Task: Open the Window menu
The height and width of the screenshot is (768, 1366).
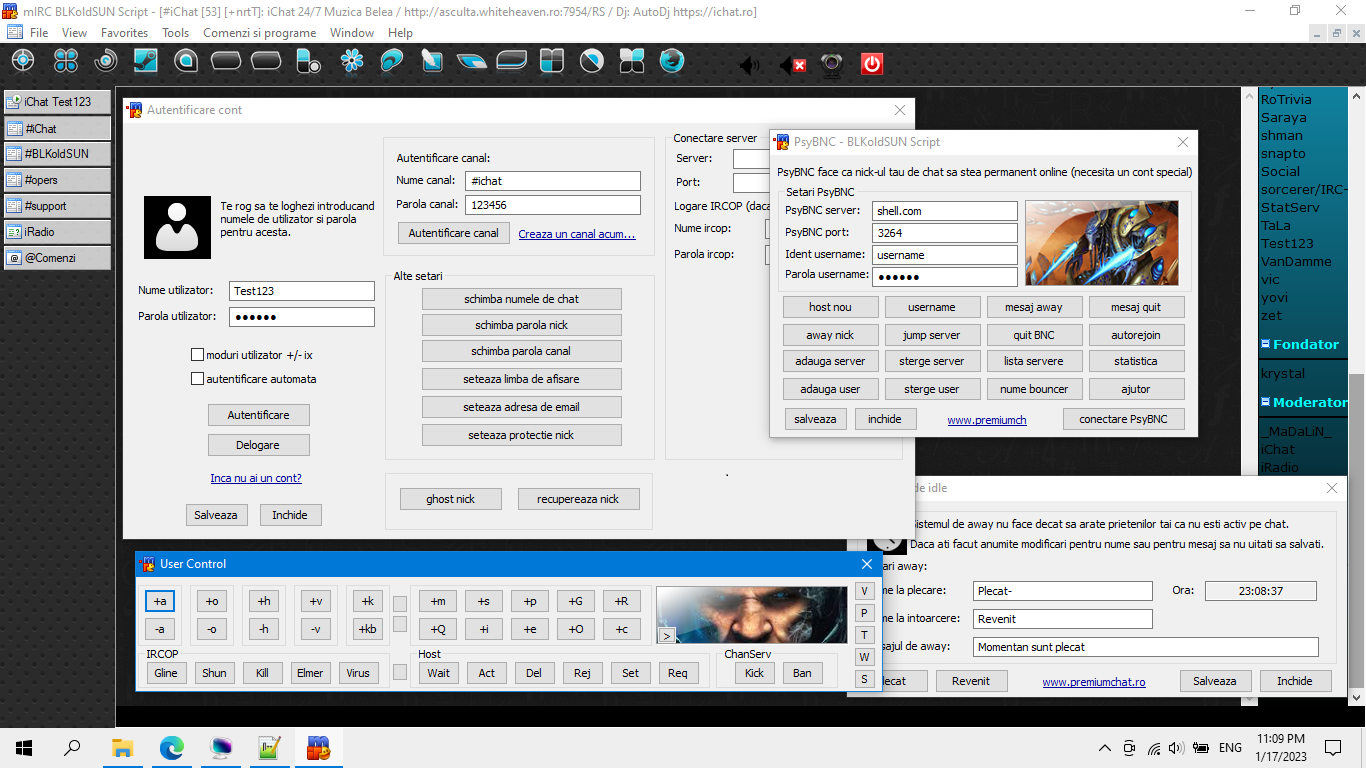Action: coord(352,33)
